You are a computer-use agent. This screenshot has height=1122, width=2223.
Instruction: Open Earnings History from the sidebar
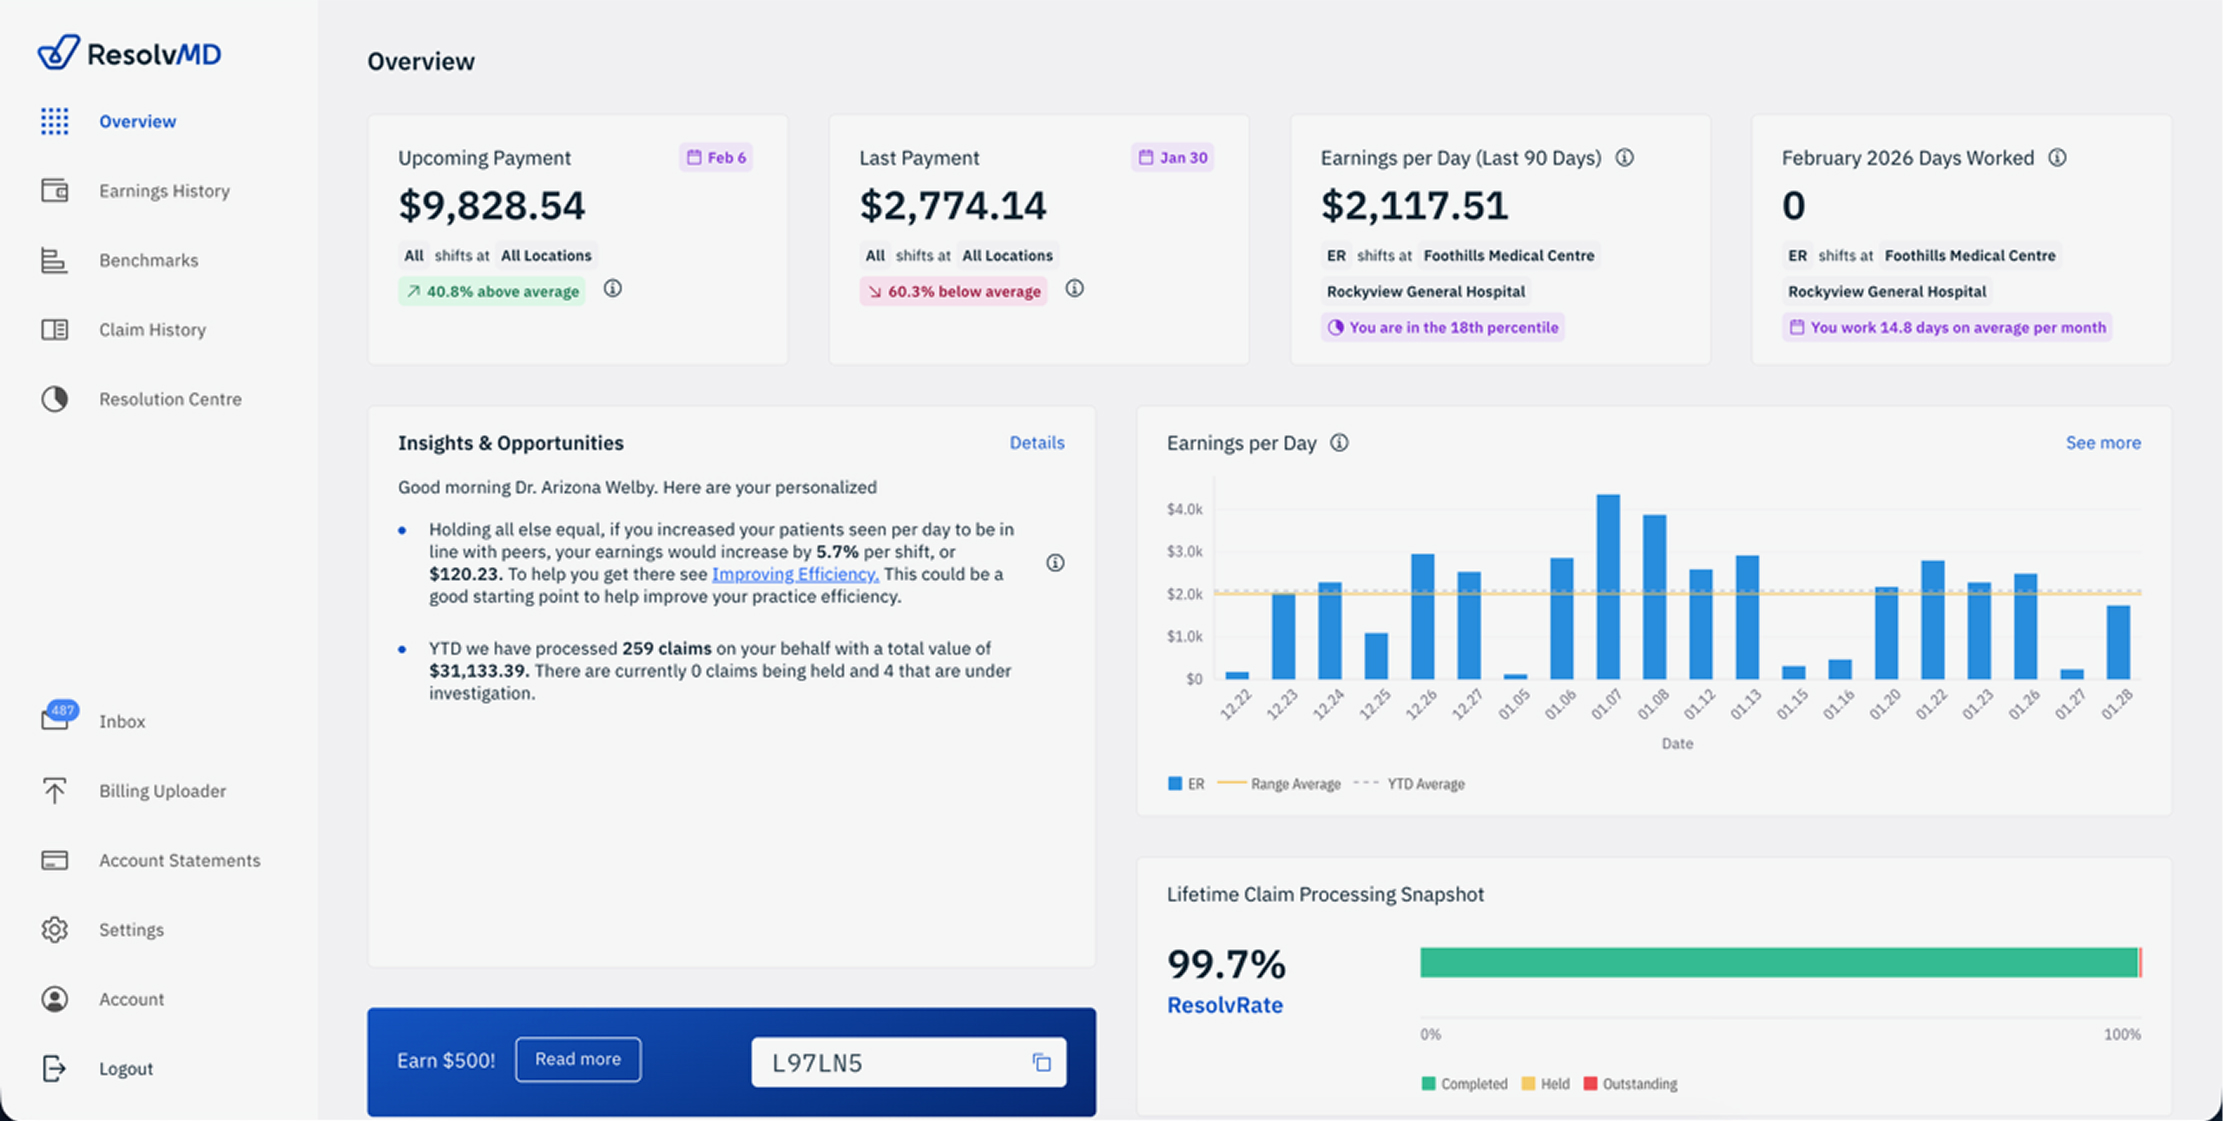[163, 191]
